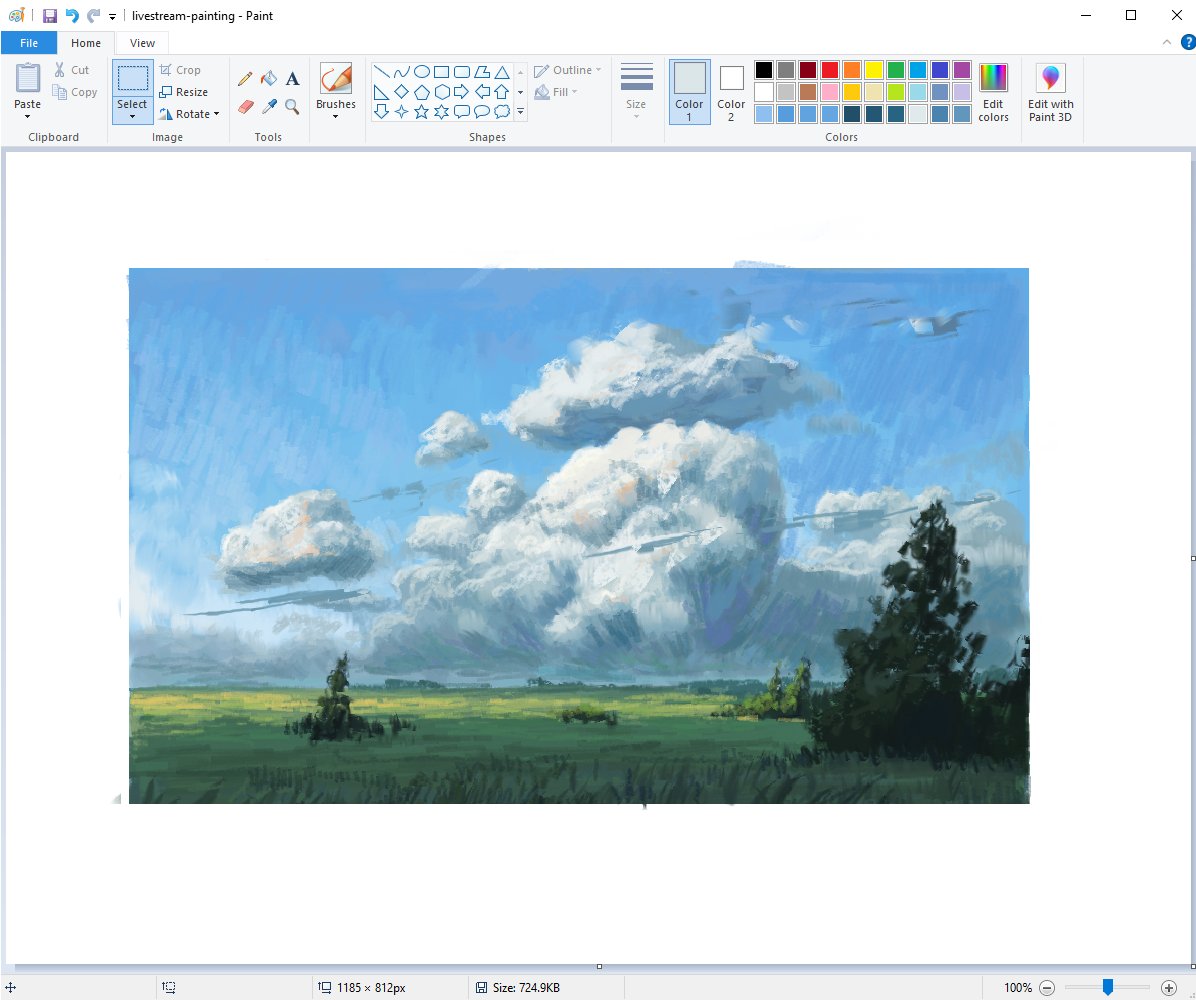This screenshot has width=1196, height=1000.
Task: Pick the purple color swatch
Action: [x=963, y=70]
